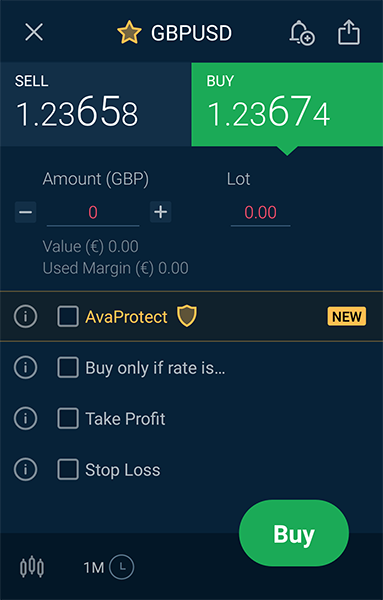Open AvaProtect info icon
This screenshot has width=383, height=600.
26,316
